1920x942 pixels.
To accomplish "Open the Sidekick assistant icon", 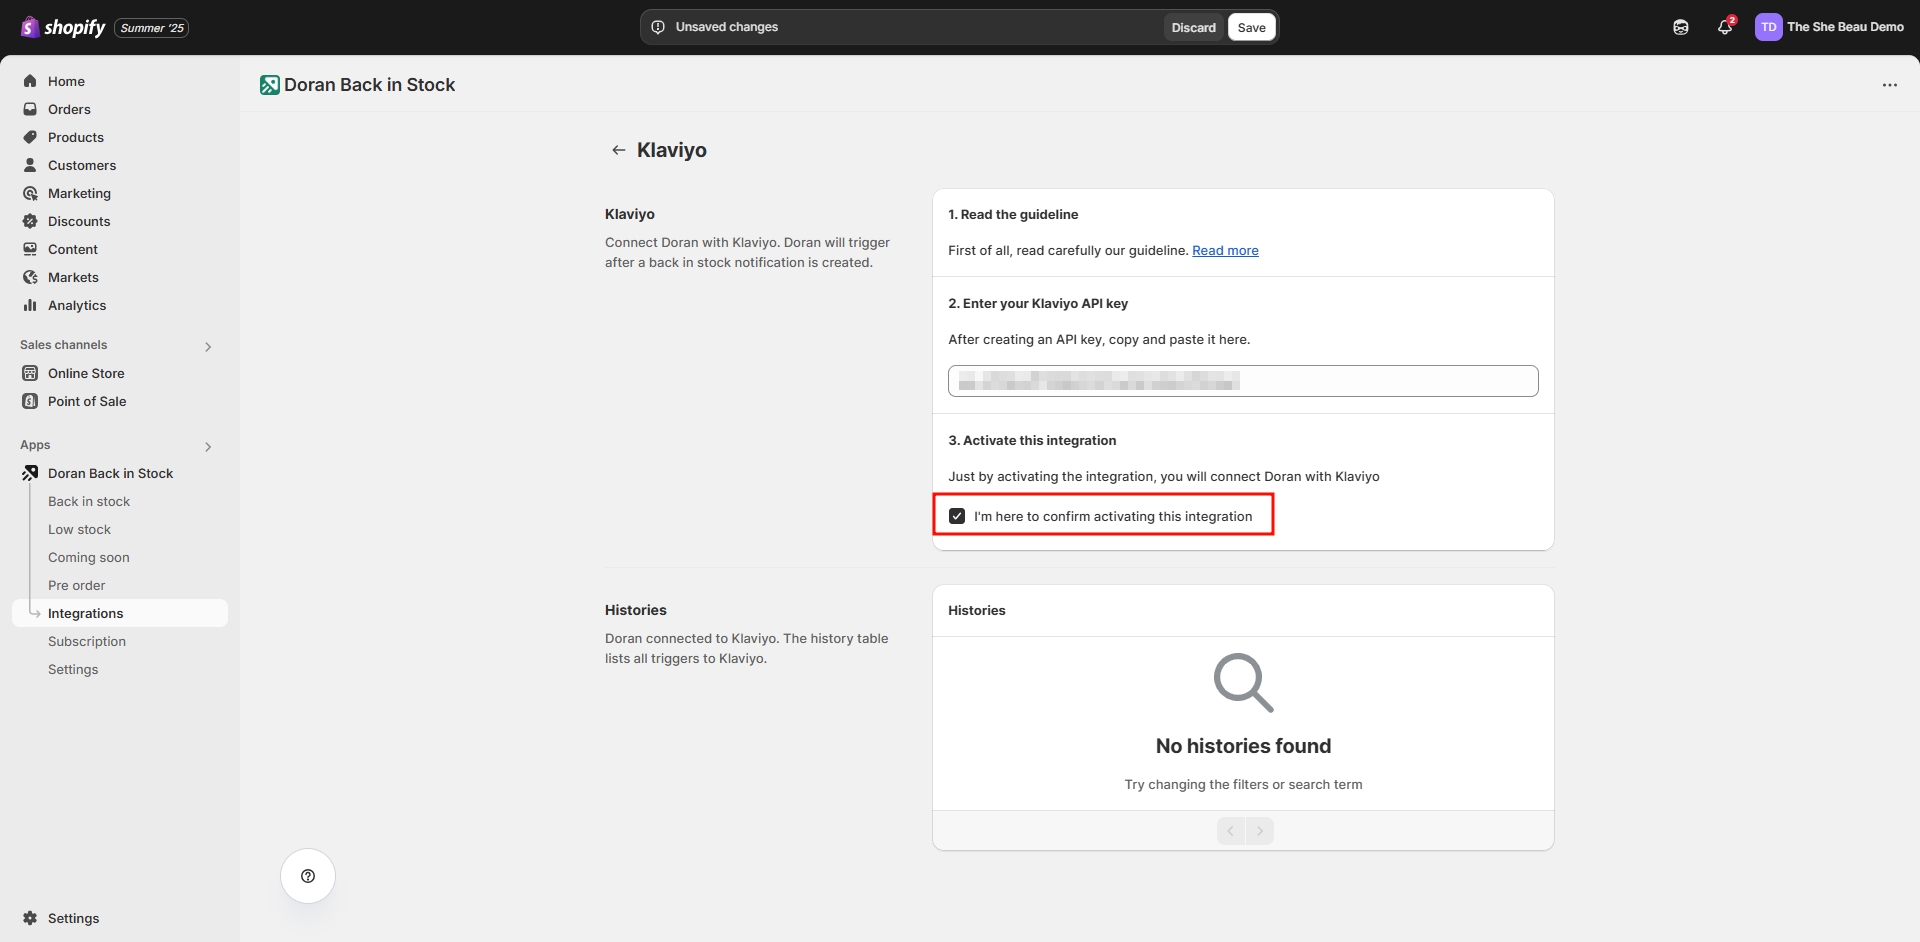I will click(x=1681, y=27).
